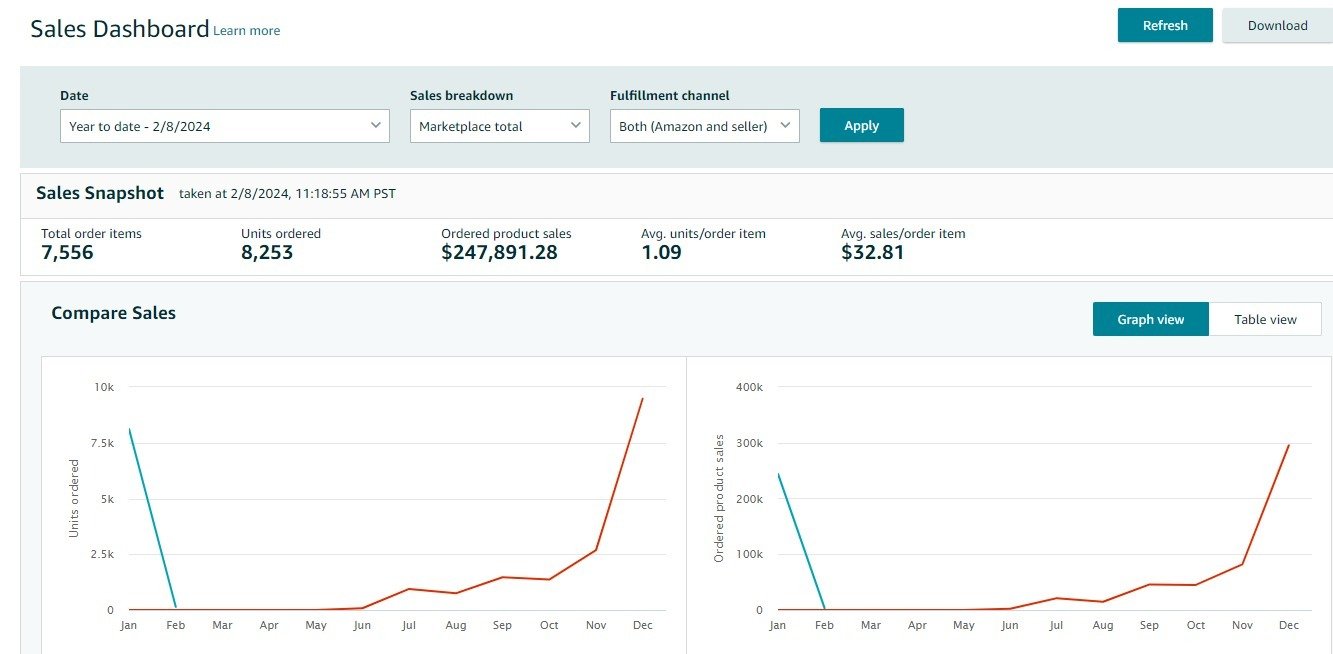The height and width of the screenshot is (654, 1333).
Task: Open the Sales breakdown dropdown
Action: 499,126
